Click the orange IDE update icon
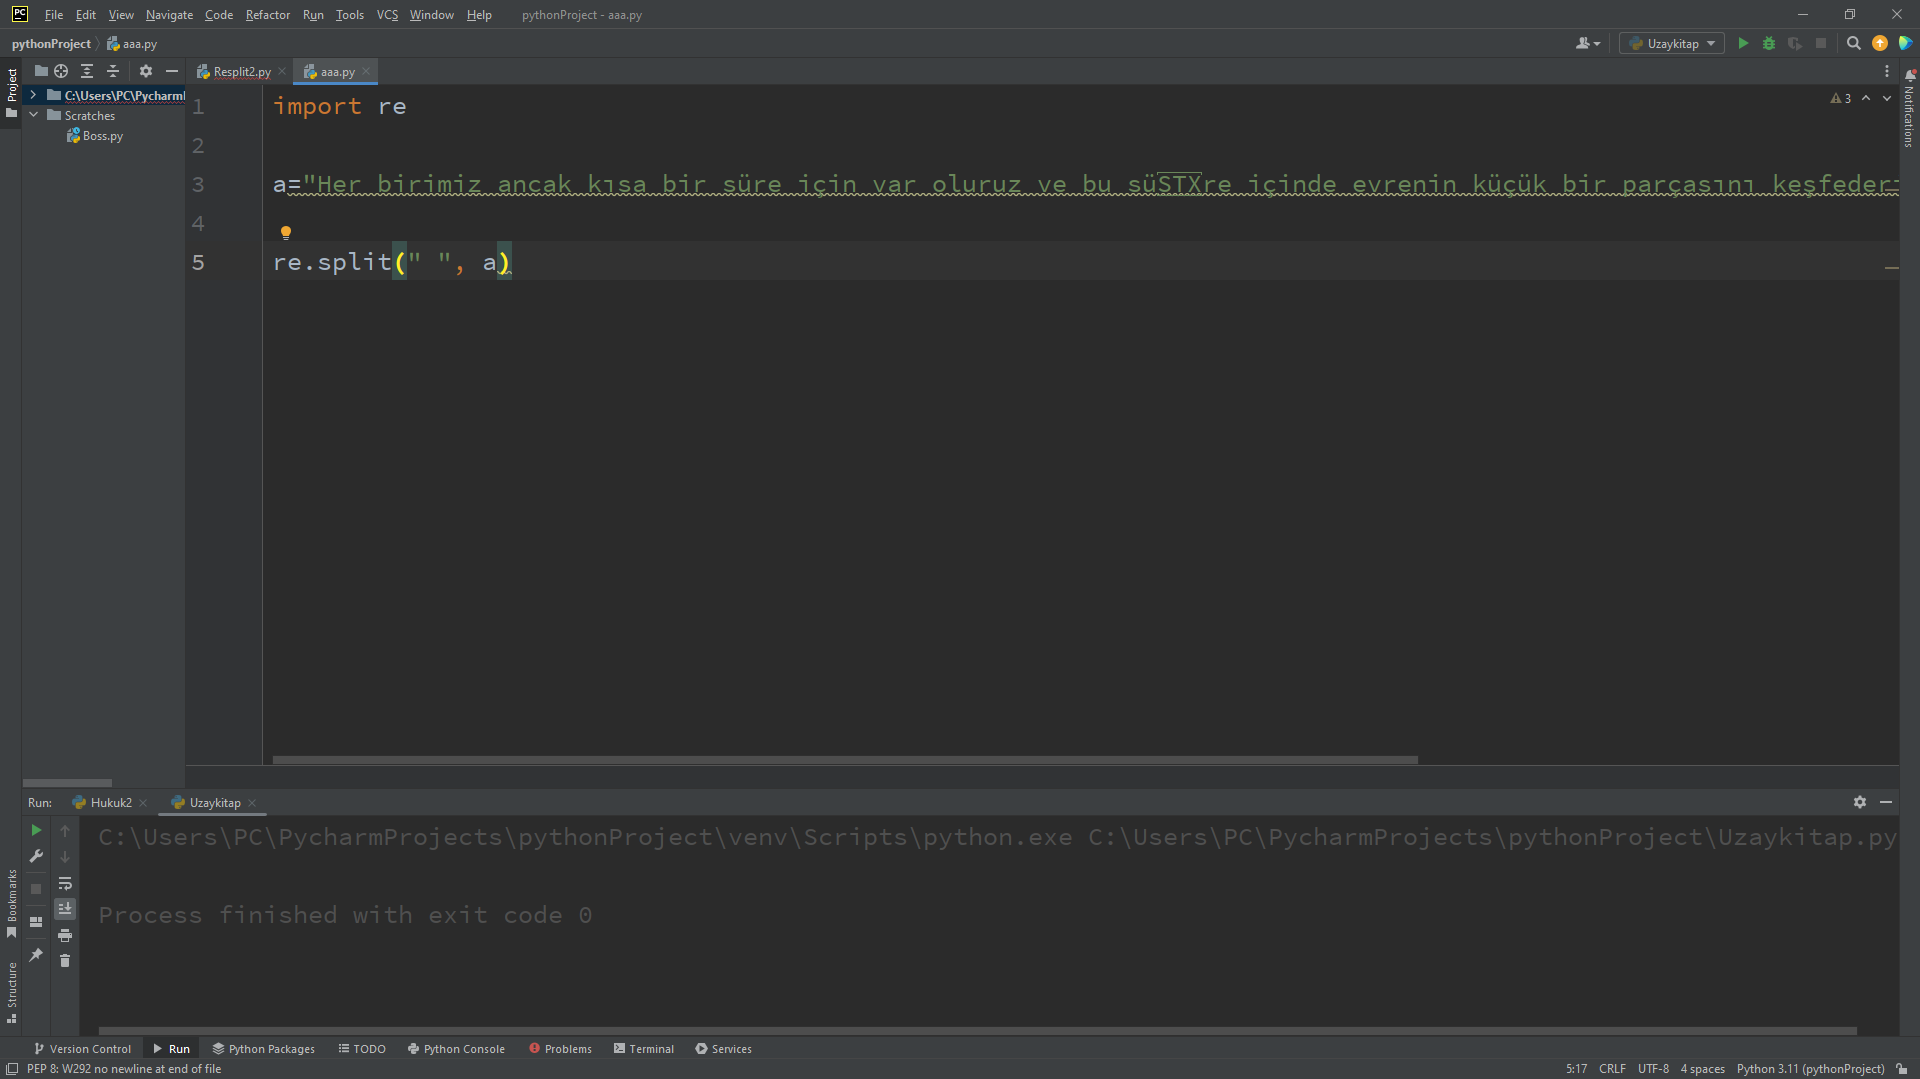 click(1880, 43)
